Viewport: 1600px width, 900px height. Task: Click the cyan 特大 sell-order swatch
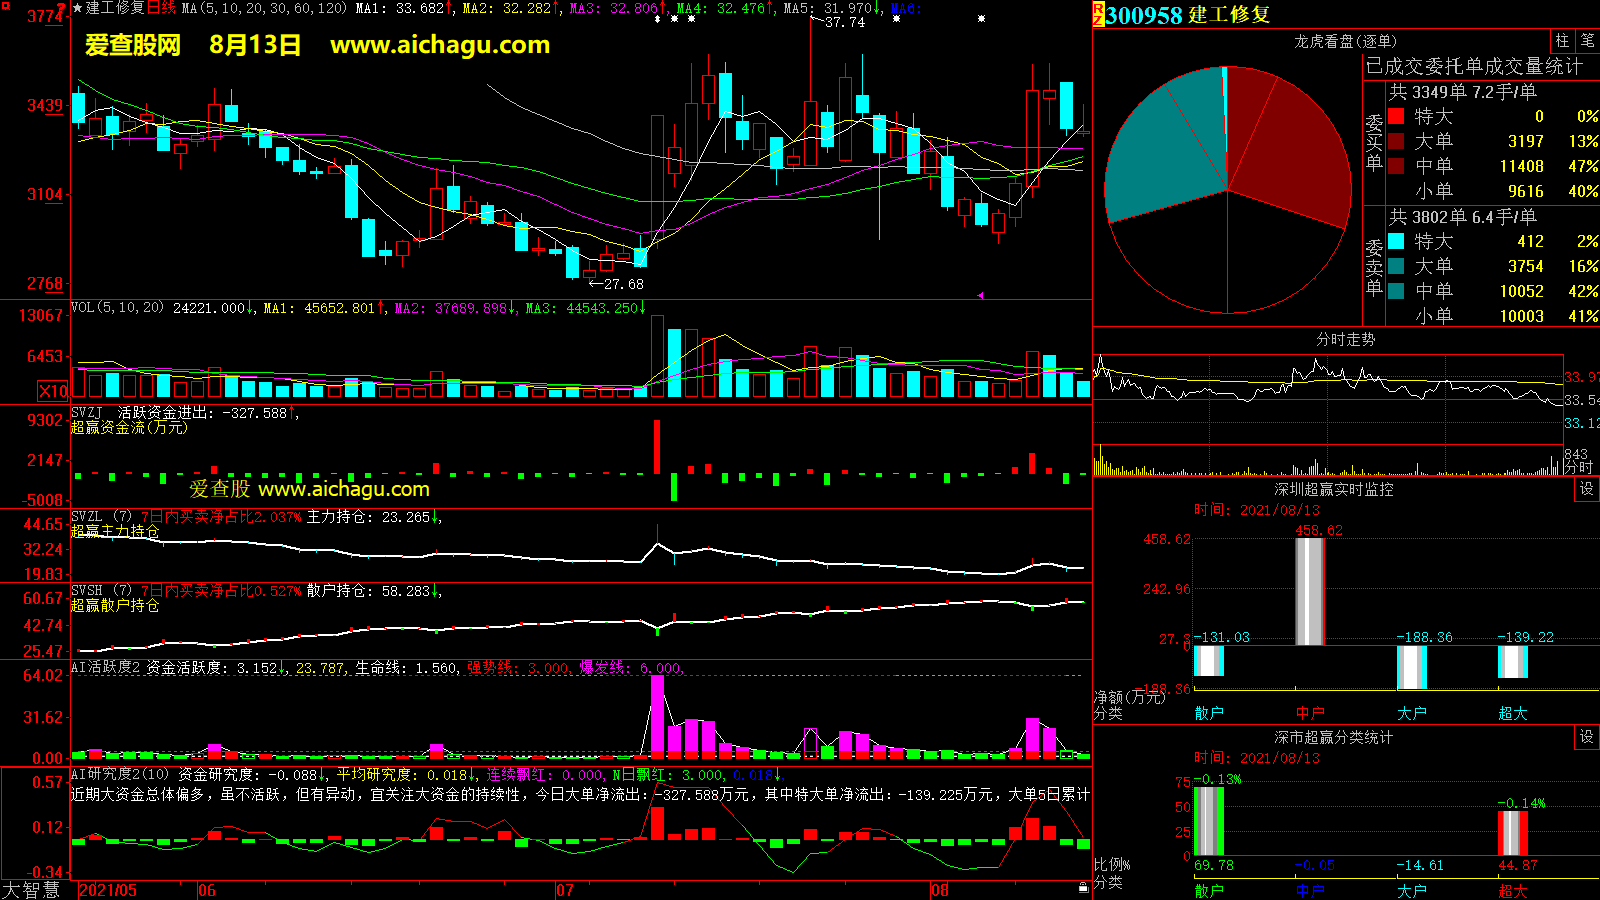click(1396, 241)
